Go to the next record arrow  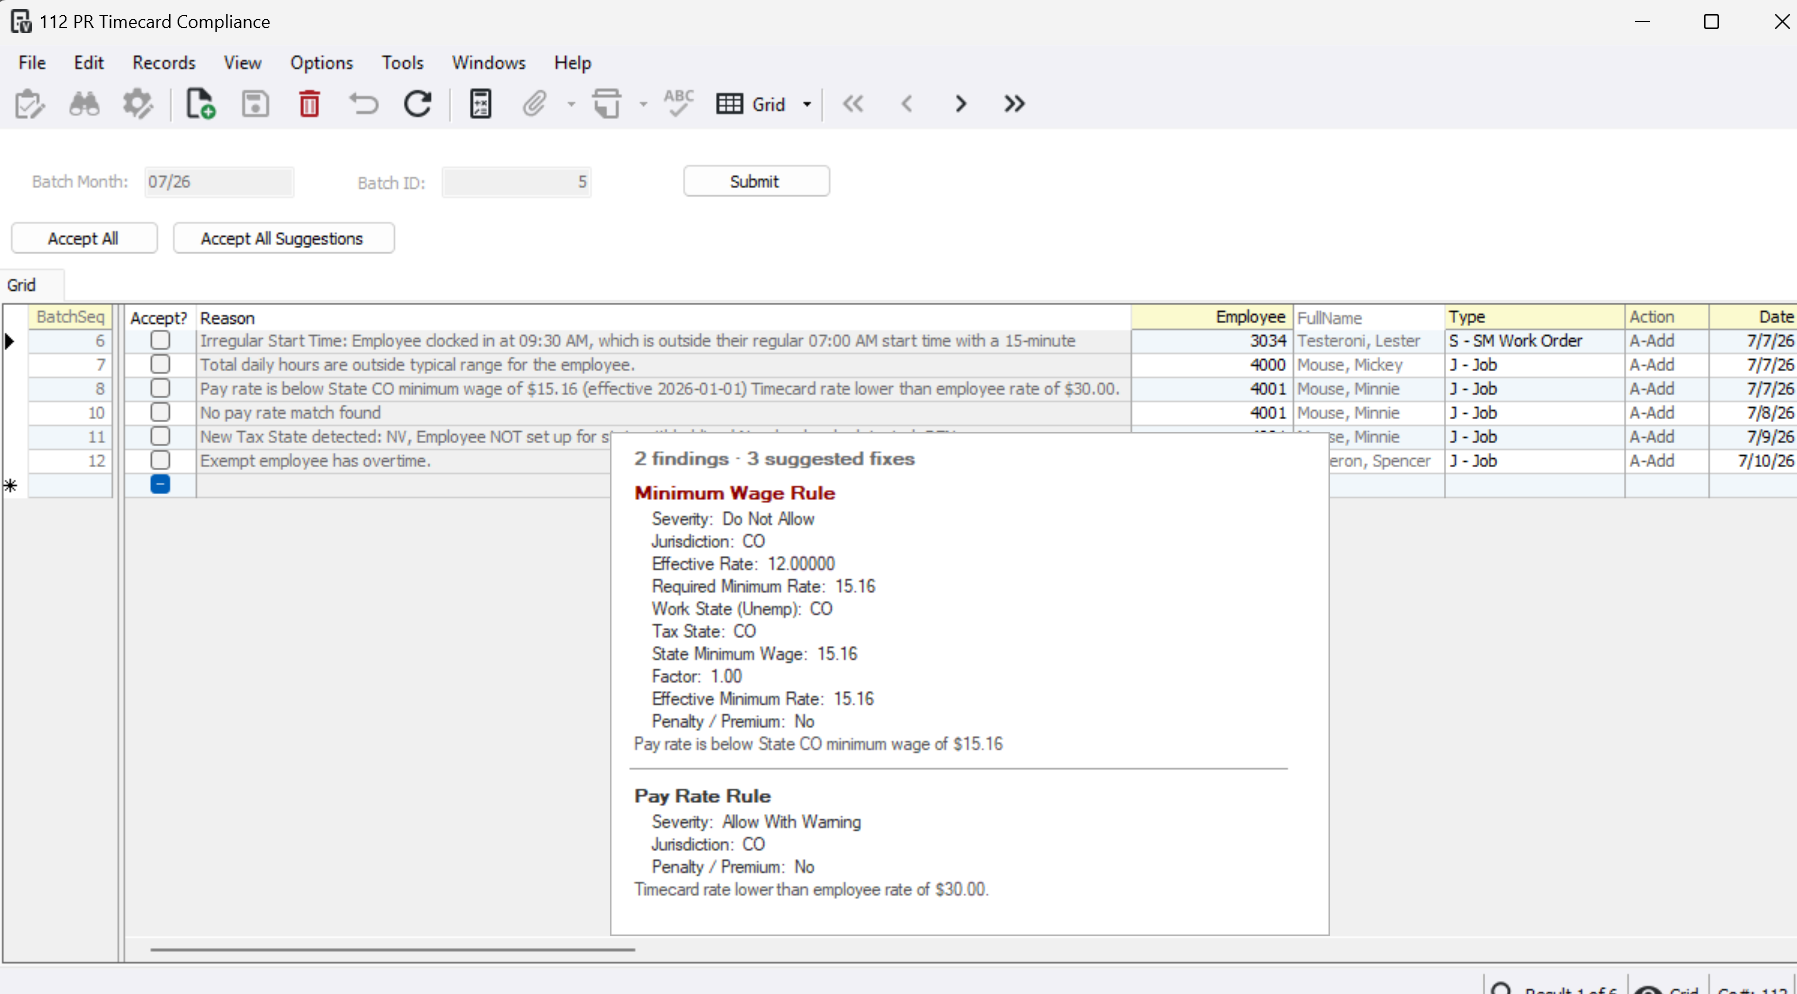click(961, 104)
